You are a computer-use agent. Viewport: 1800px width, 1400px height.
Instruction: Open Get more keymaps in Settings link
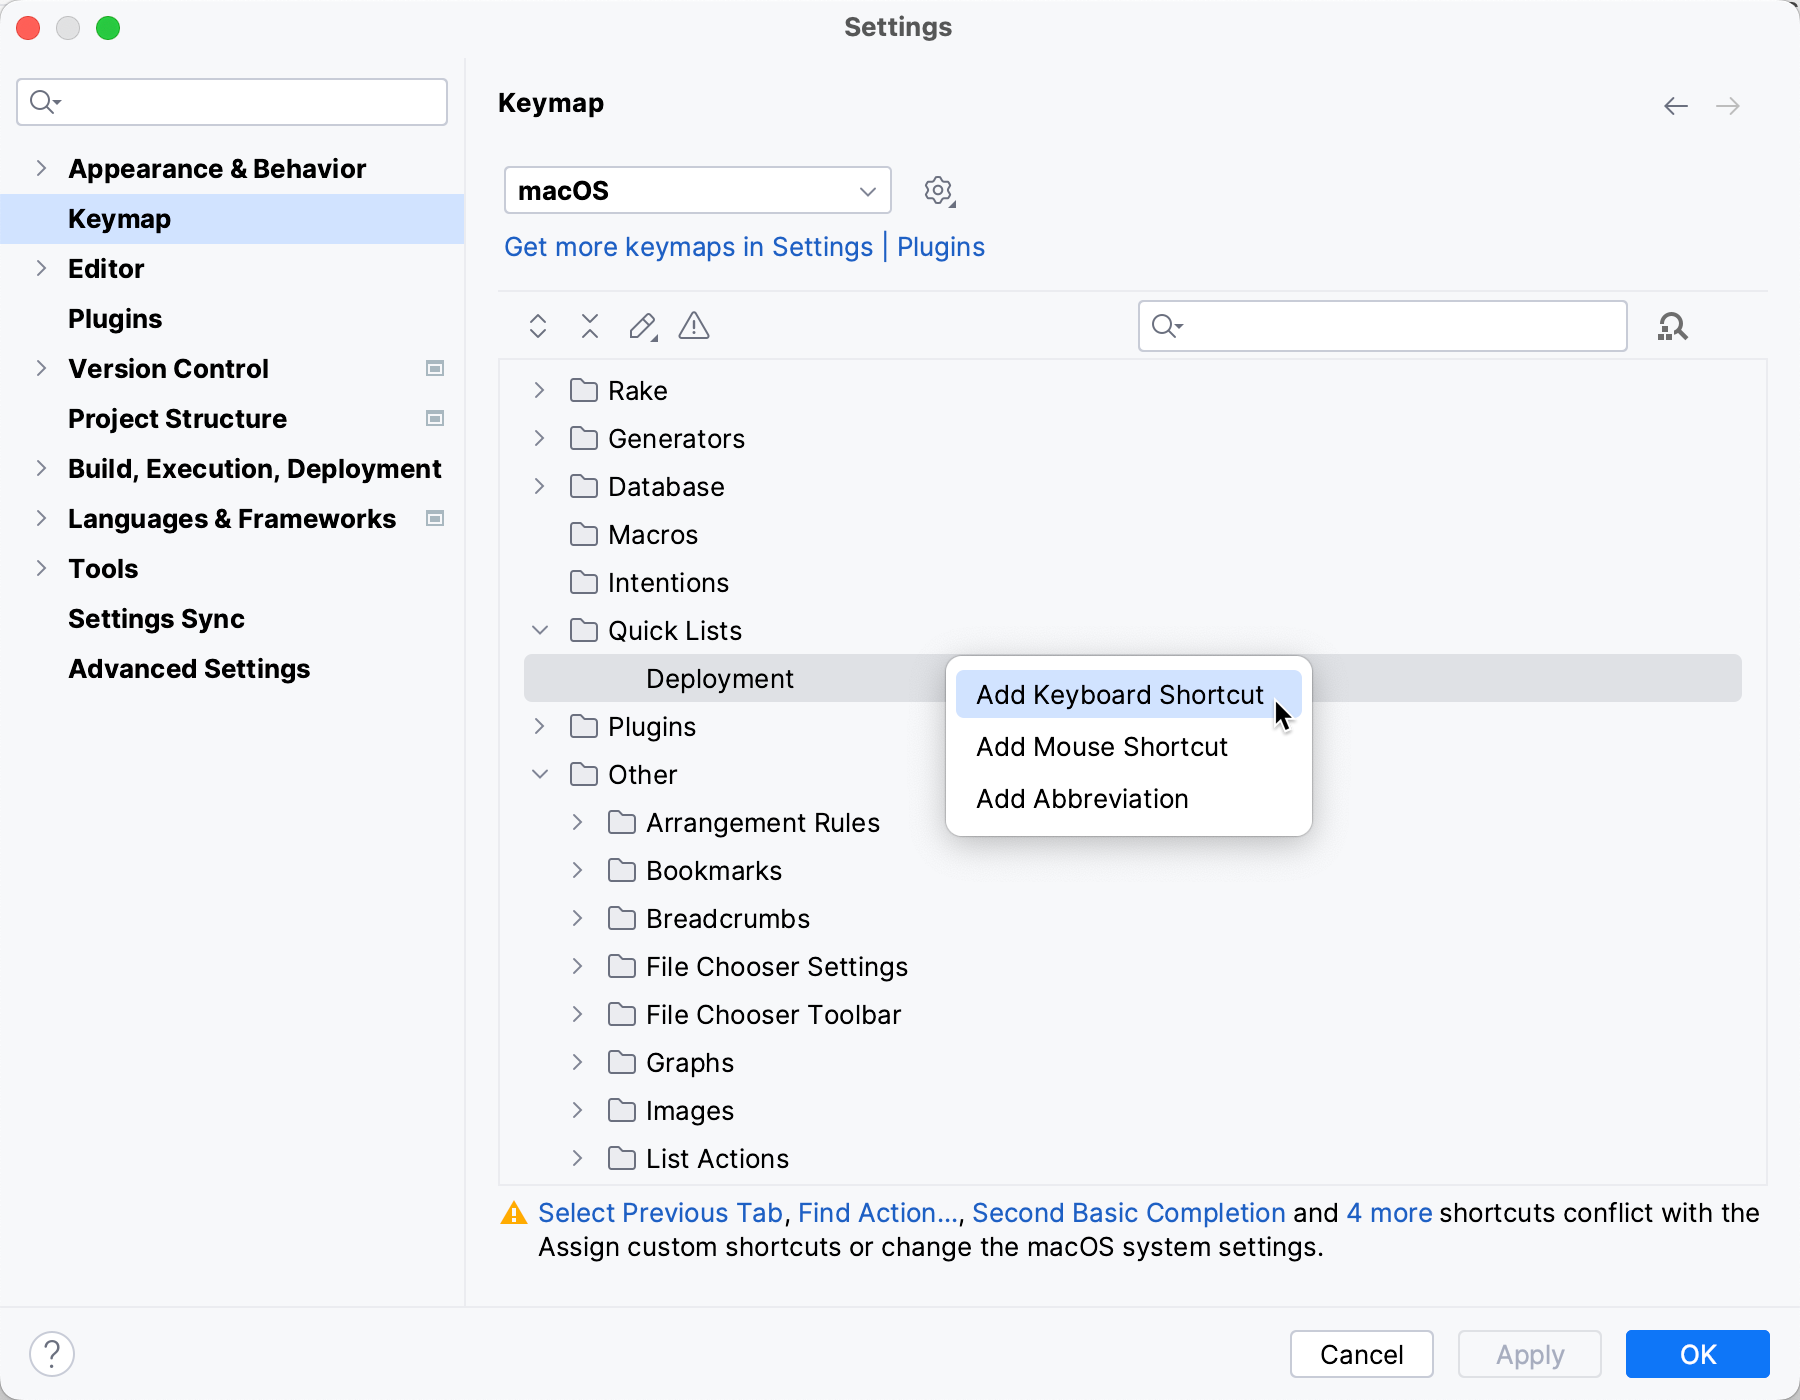[x=688, y=247]
